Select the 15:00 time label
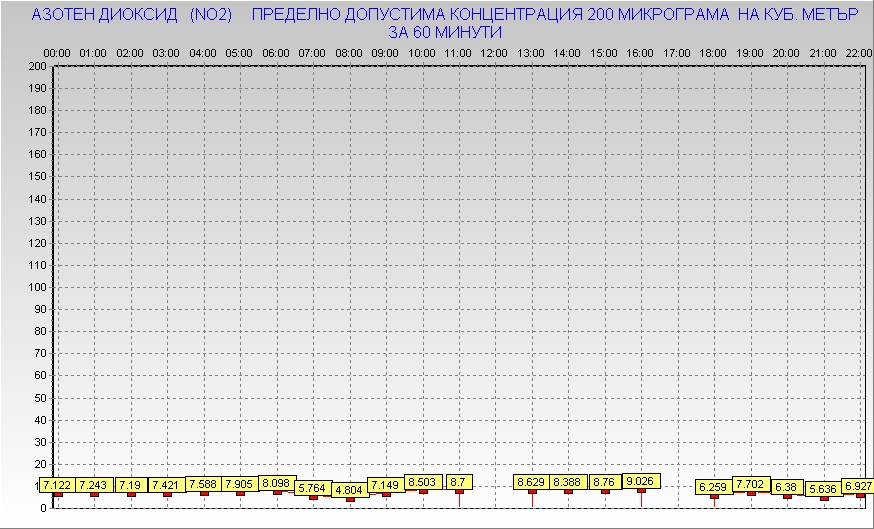 [604, 54]
